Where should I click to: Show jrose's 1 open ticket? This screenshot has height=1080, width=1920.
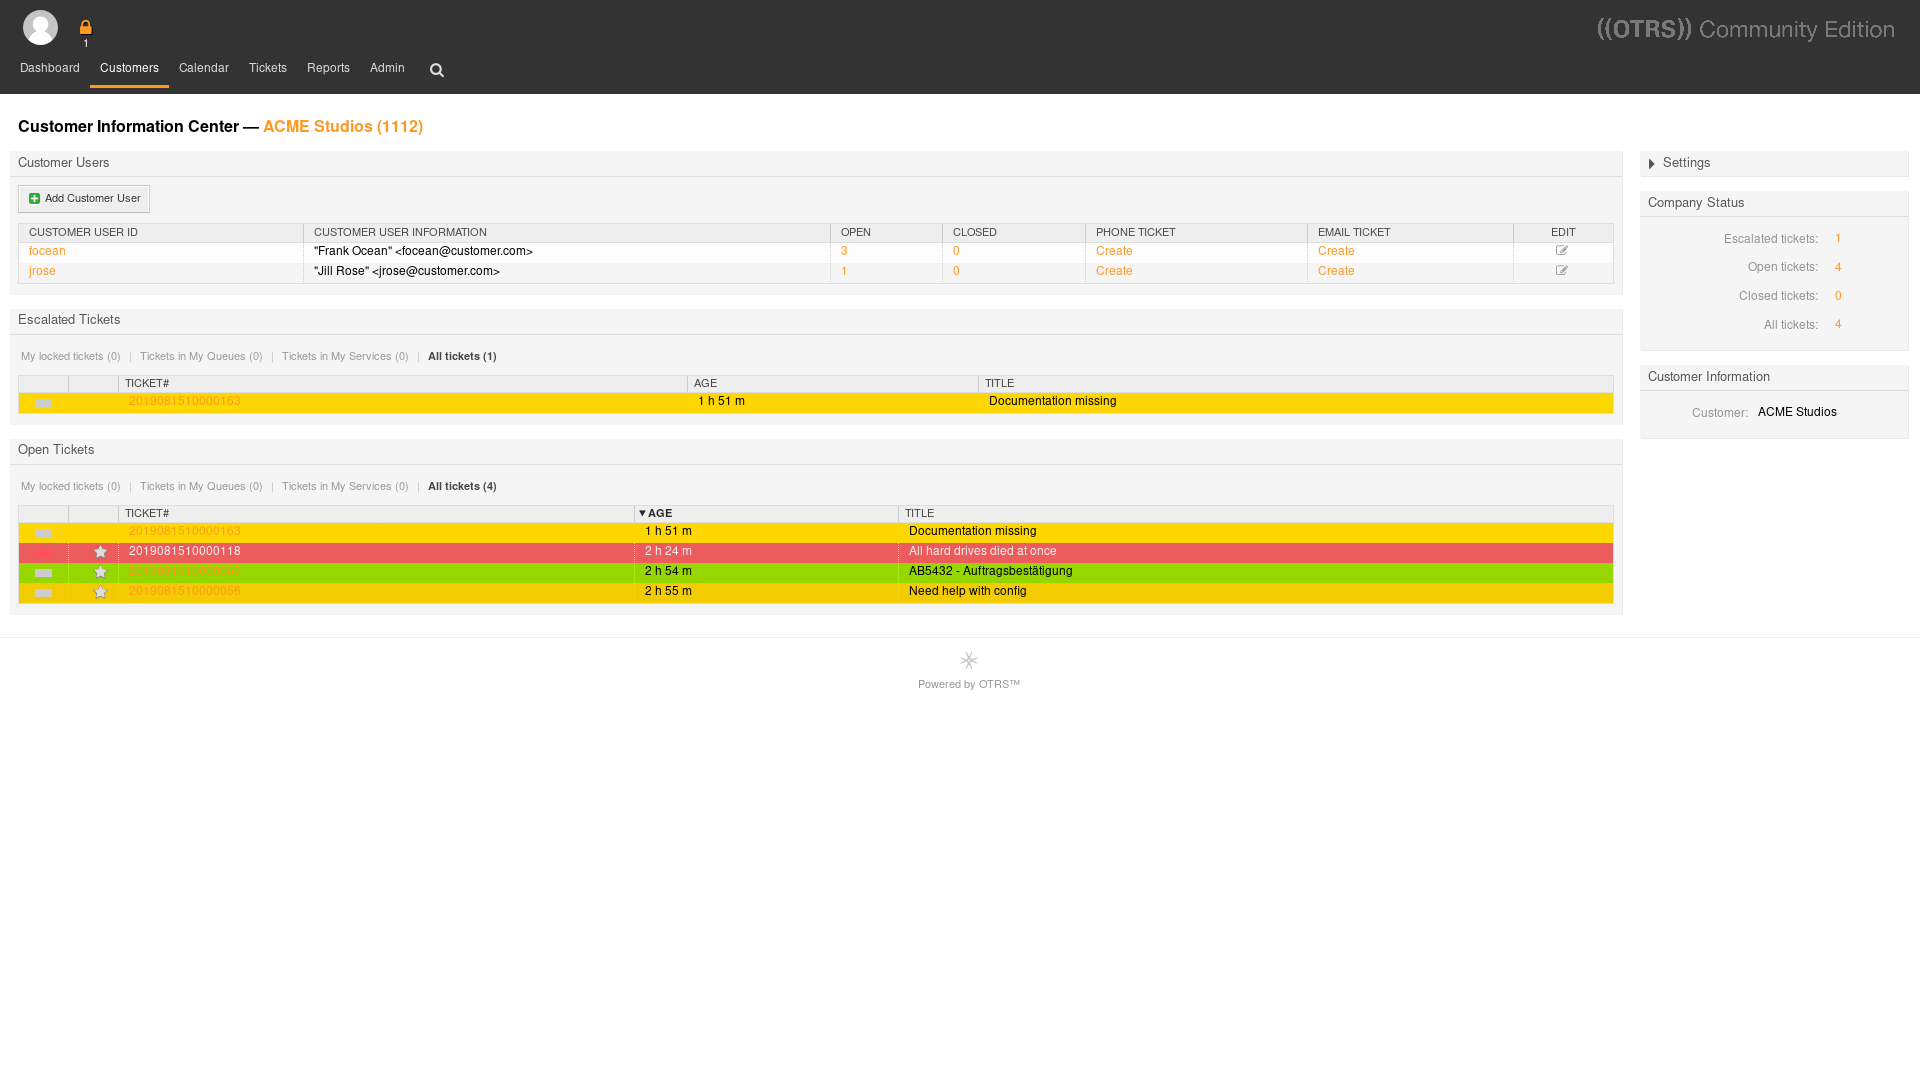point(844,272)
